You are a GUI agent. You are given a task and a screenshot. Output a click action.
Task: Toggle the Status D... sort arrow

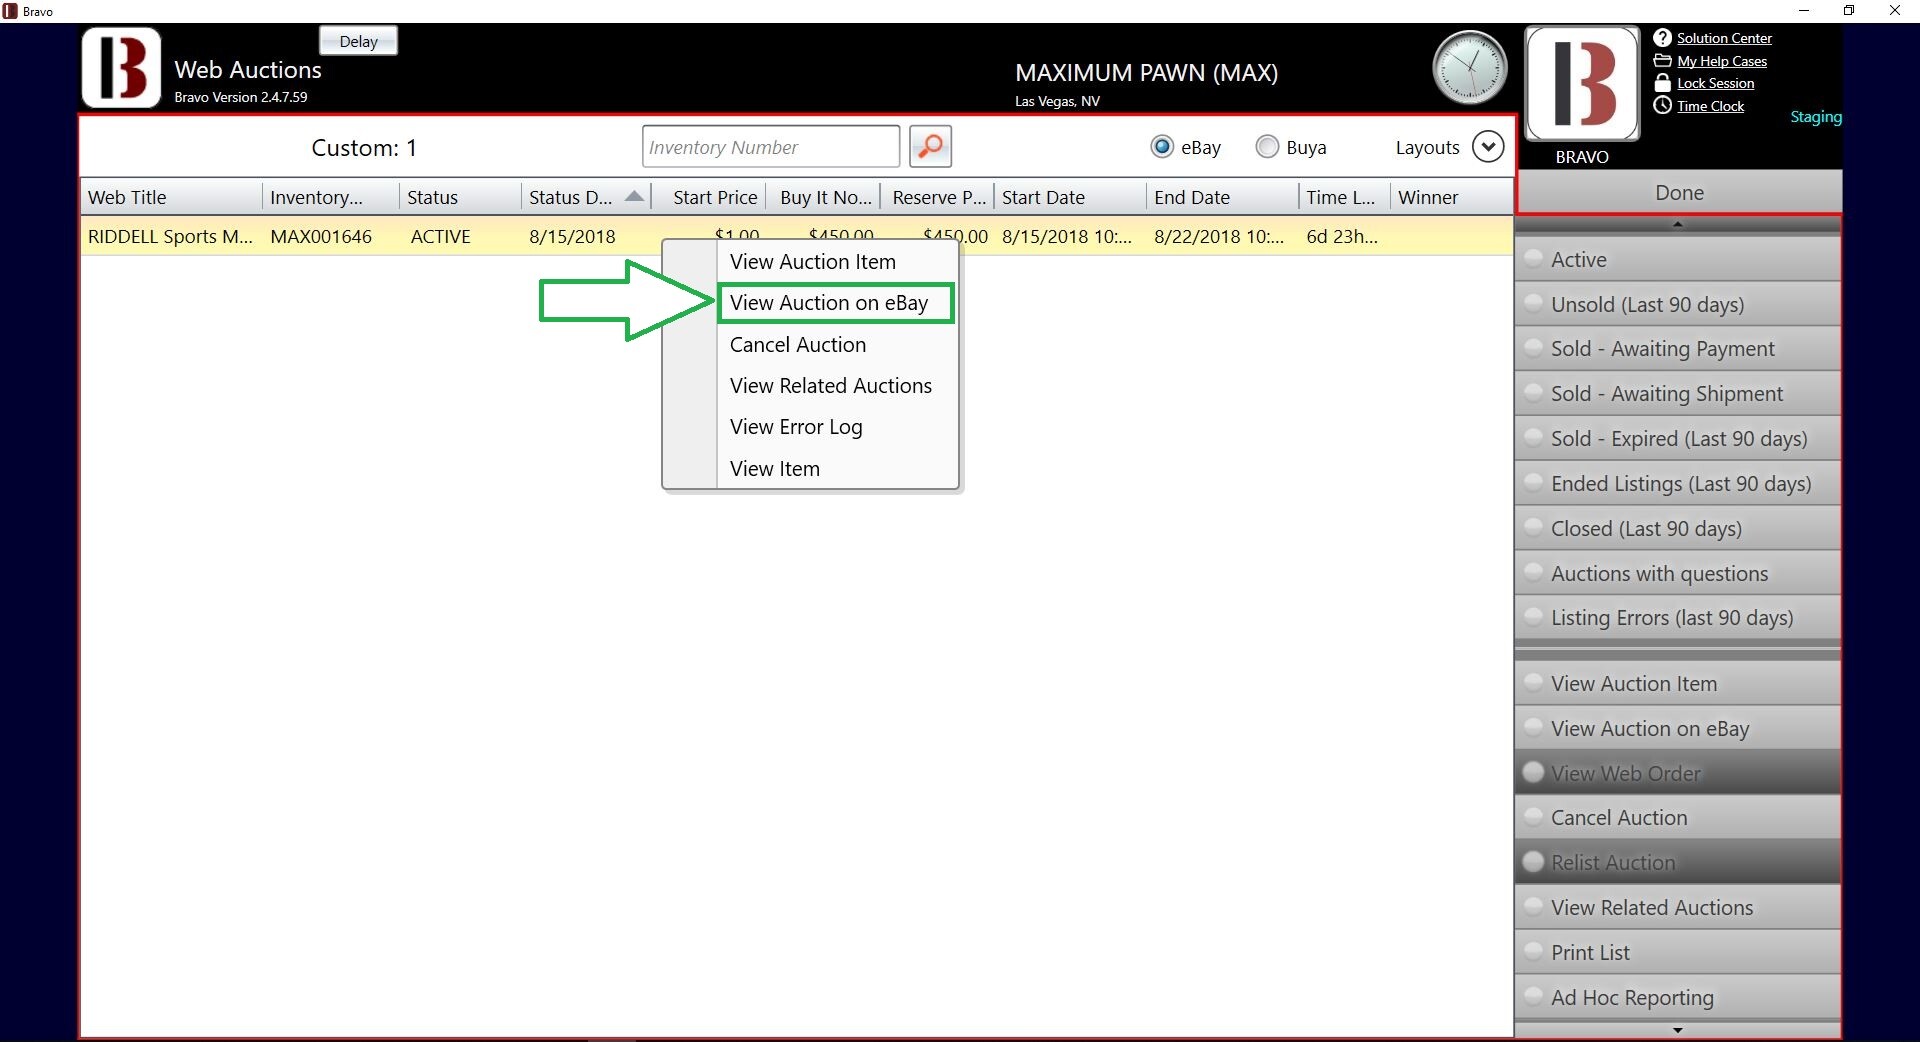(634, 196)
